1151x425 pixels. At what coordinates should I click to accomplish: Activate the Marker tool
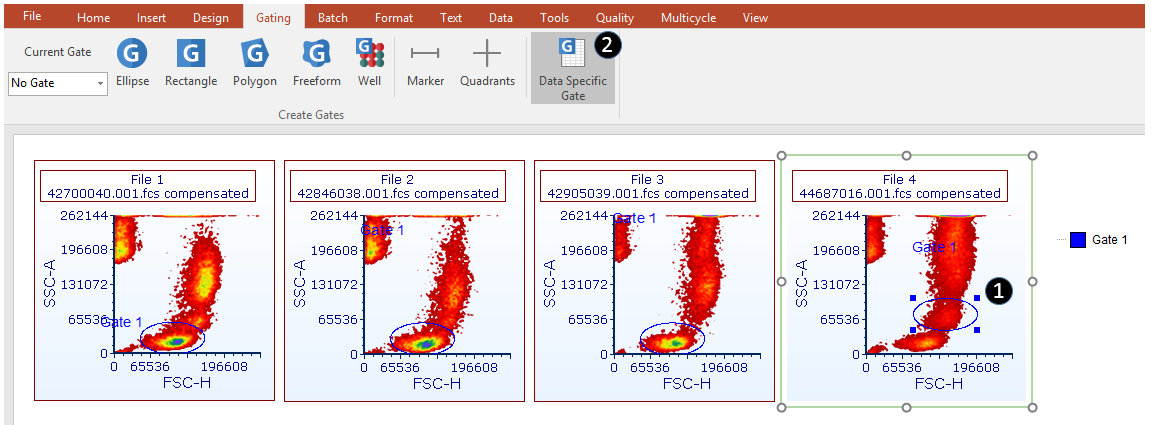click(425, 63)
